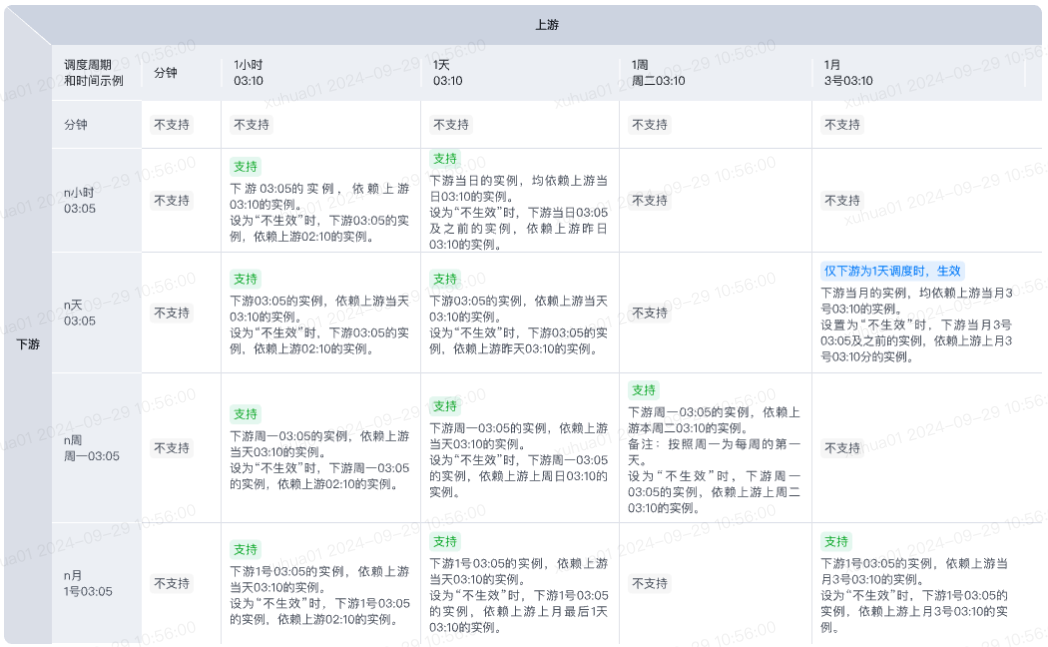Screen dimensions: 1048x647
Task: Click 不支持 in n周 row, 1月 column
Action: coord(842,448)
